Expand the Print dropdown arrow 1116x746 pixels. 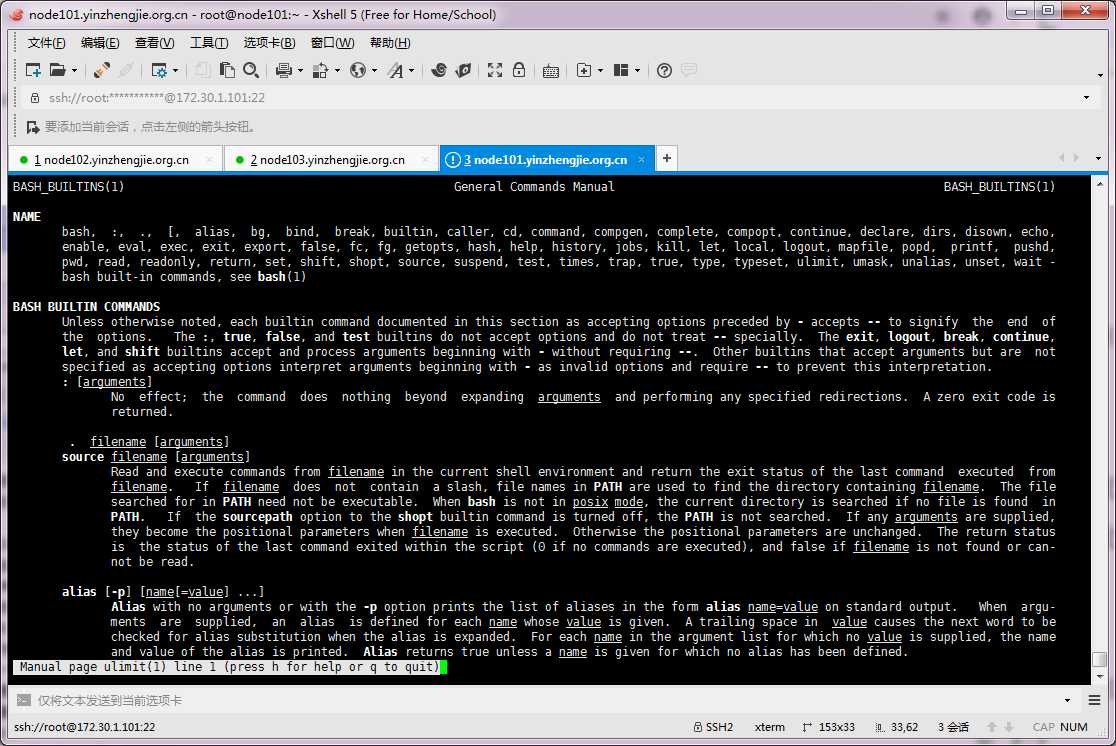pyautogui.click(x=300, y=70)
